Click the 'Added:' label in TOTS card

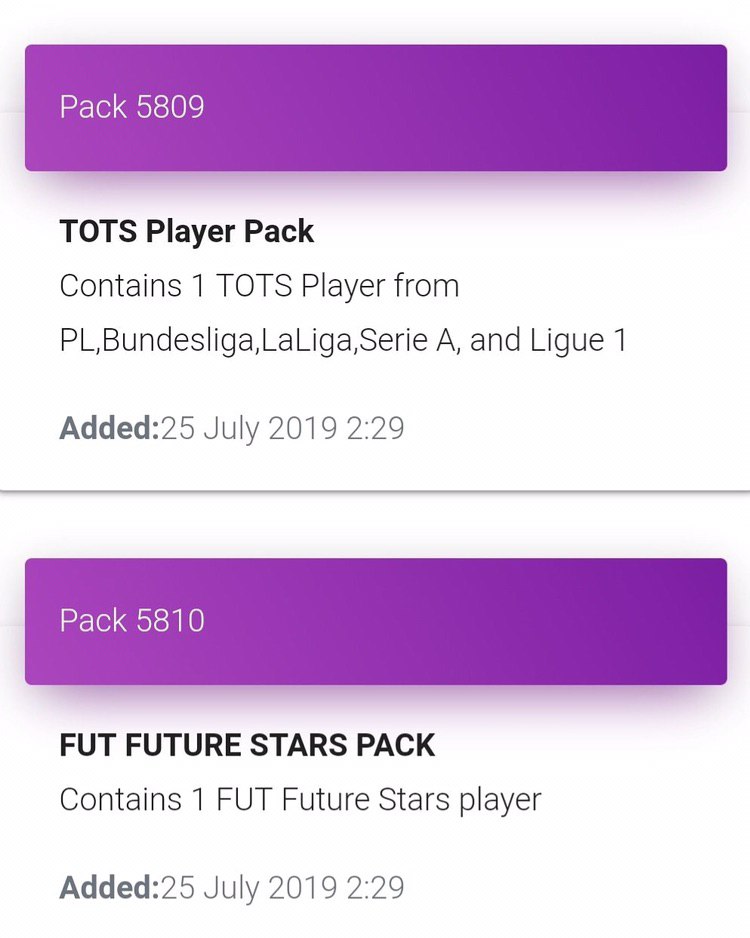click(109, 428)
